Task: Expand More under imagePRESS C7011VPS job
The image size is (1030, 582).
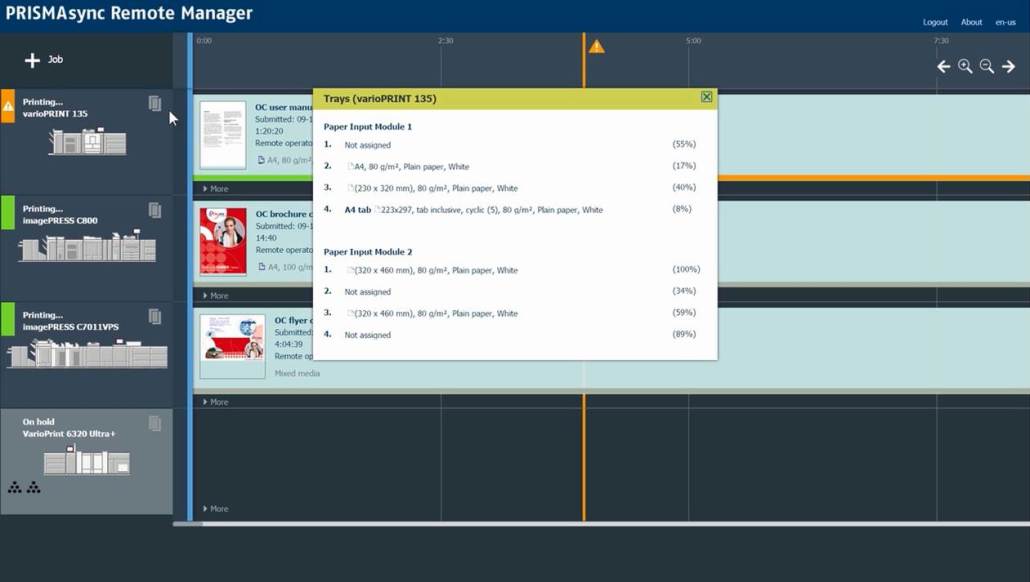Action: pyautogui.click(x=215, y=402)
